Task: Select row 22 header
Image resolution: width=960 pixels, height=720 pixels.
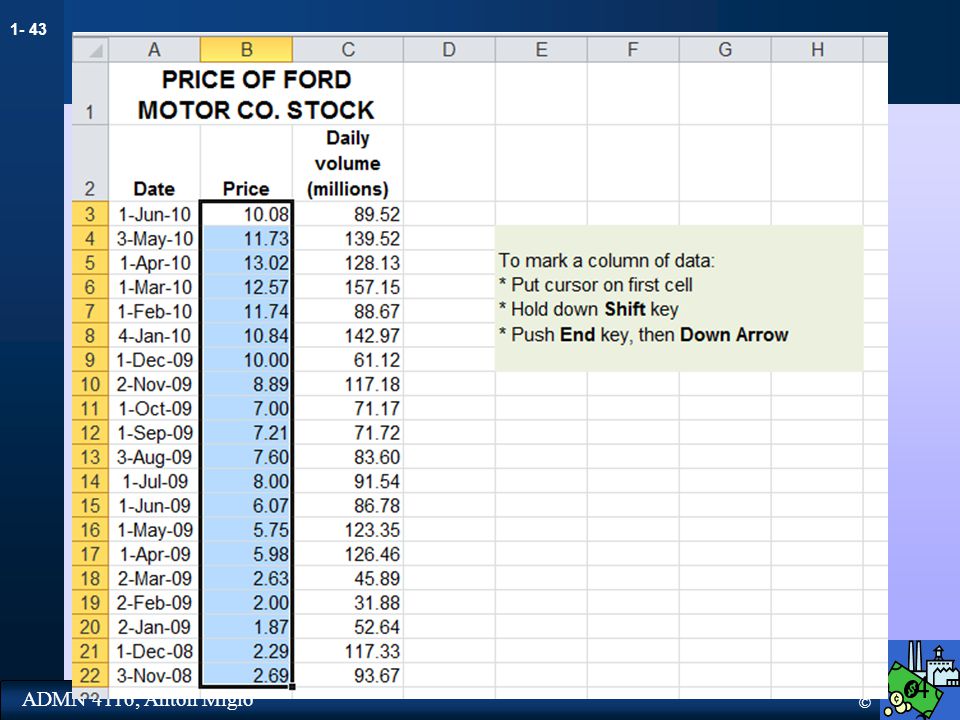Action: 91,675
